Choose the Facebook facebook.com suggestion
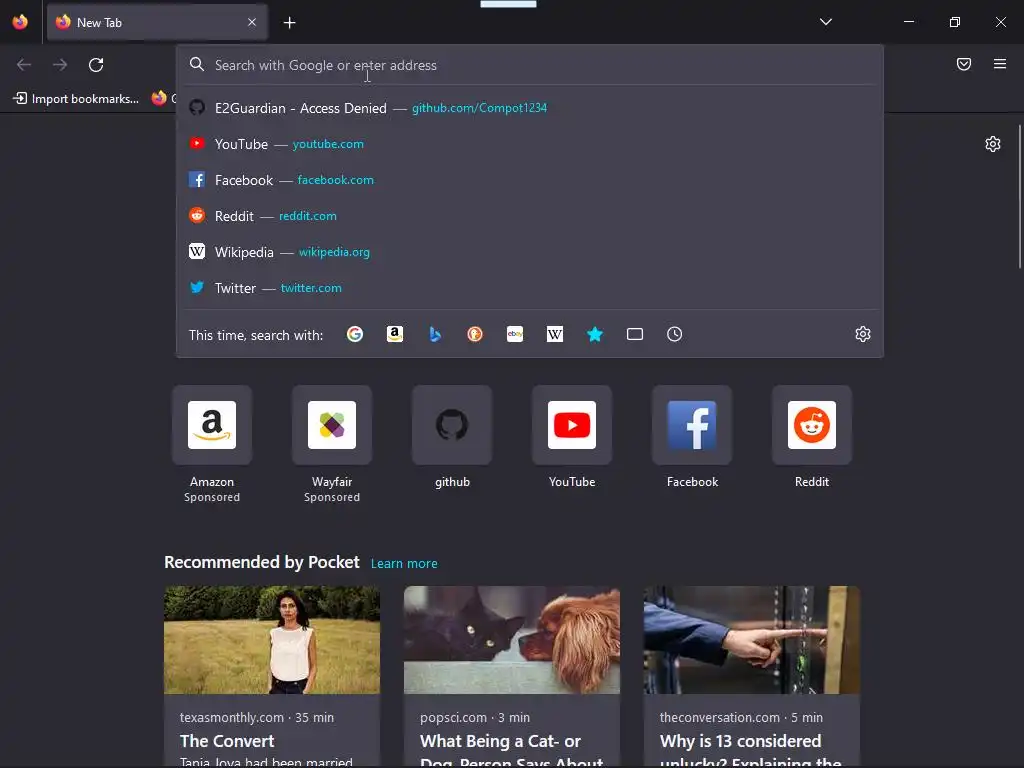The height and width of the screenshot is (768, 1024). point(530,180)
